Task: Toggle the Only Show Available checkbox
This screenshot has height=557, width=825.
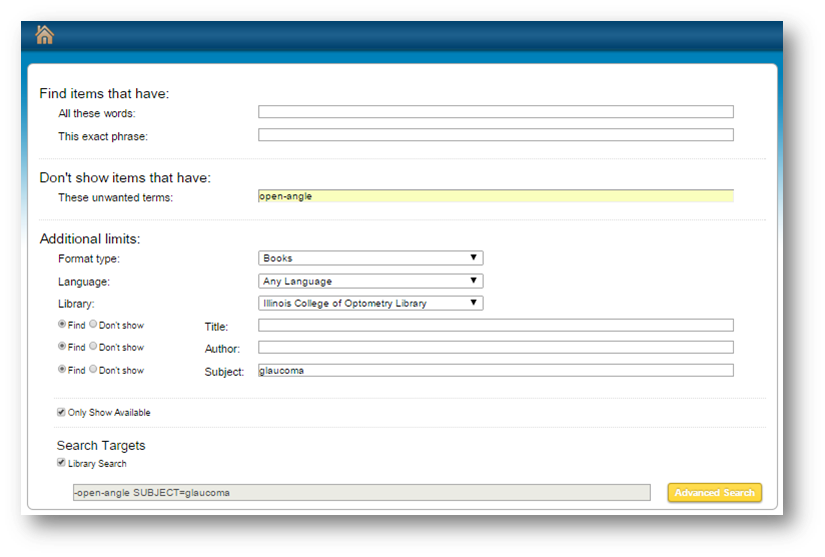Action: pyautogui.click(x=62, y=412)
